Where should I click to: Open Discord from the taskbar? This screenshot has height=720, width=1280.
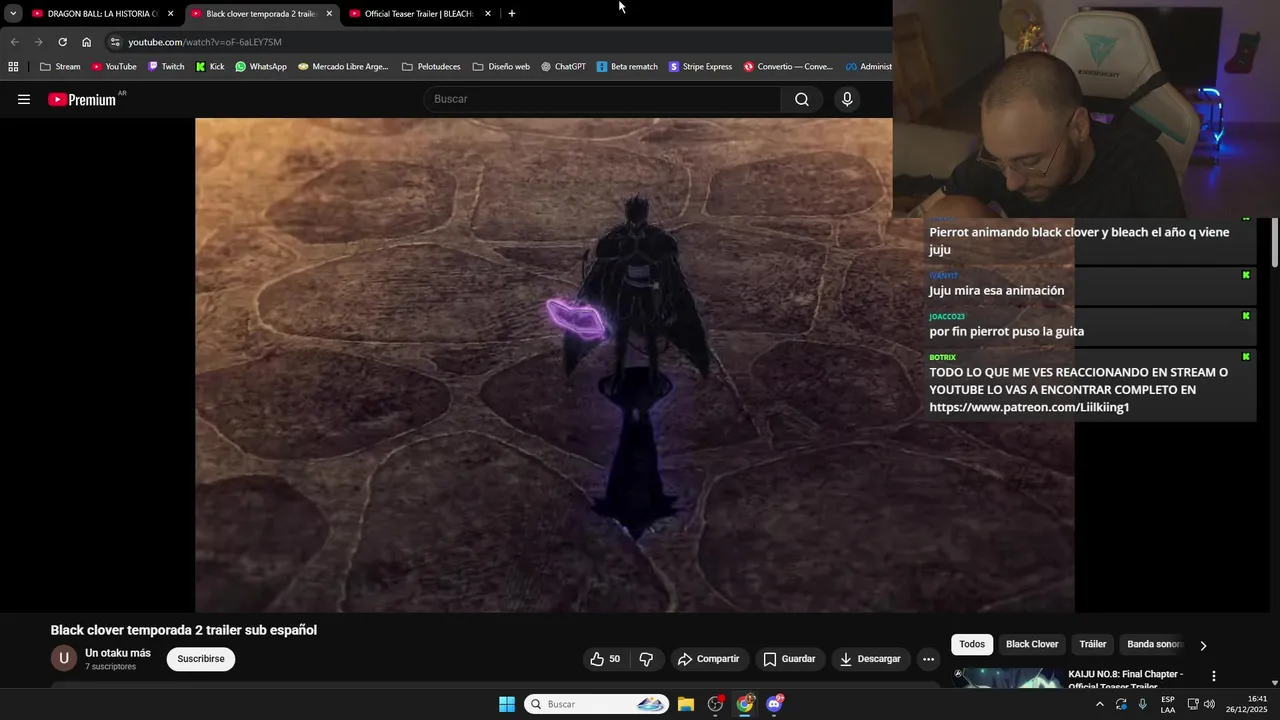click(775, 704)
